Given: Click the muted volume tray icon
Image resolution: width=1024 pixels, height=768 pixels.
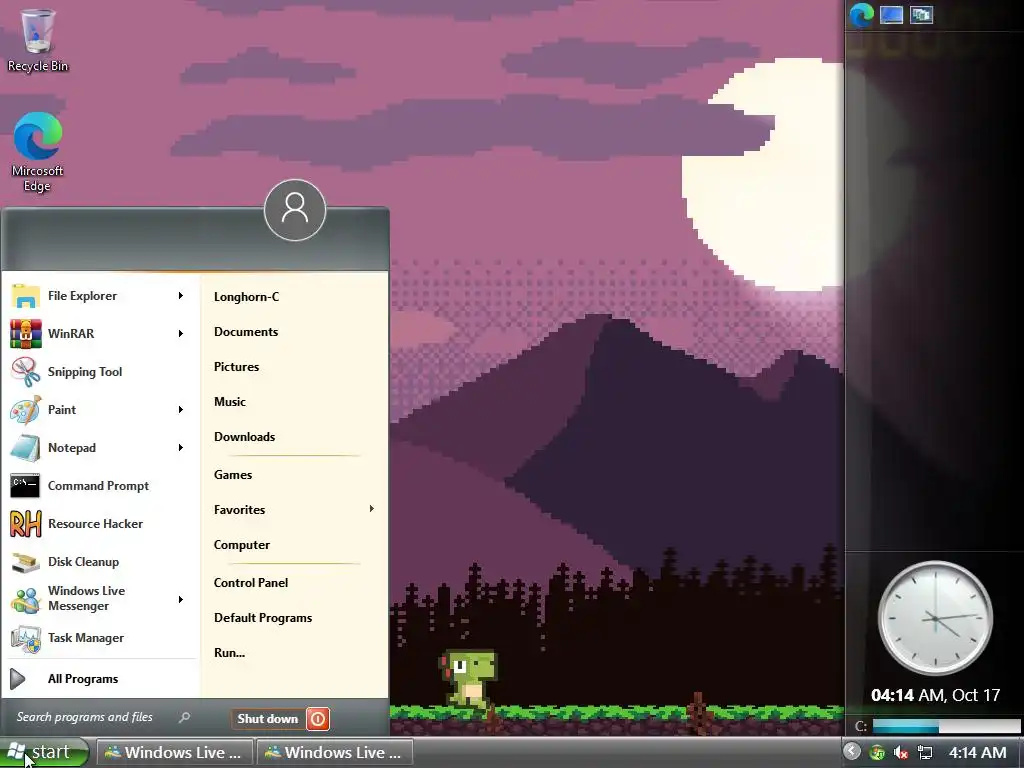Looking at the screenshot, I should click(x=901, y=752).
